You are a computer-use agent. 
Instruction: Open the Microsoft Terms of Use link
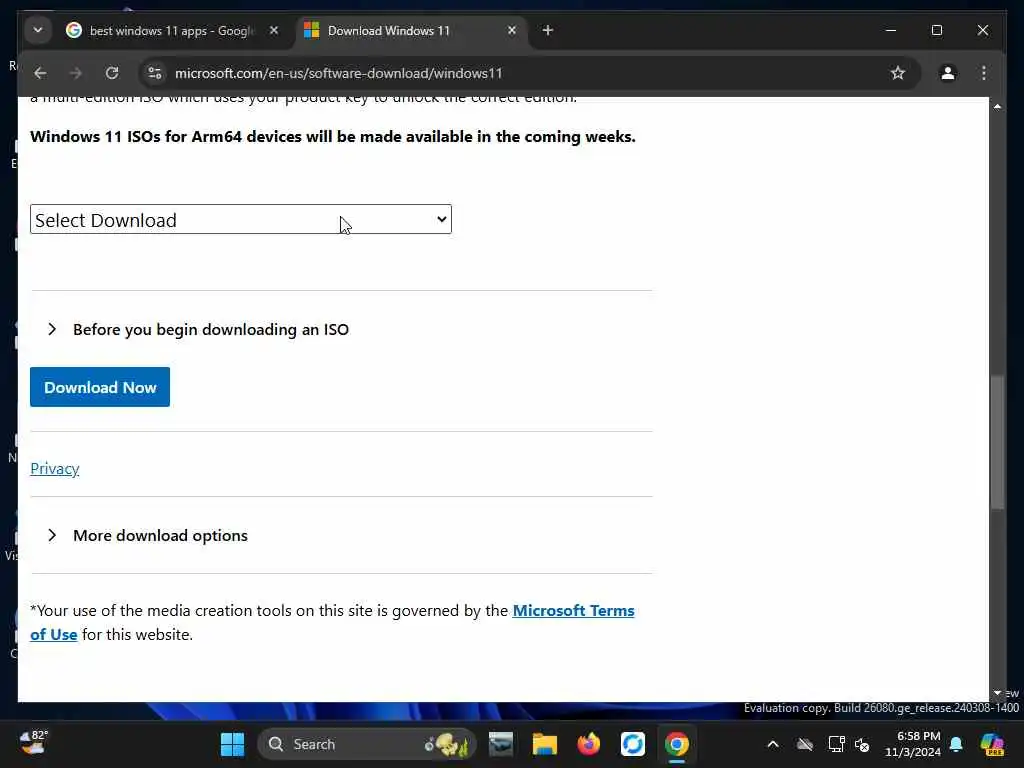pos(573,611)
